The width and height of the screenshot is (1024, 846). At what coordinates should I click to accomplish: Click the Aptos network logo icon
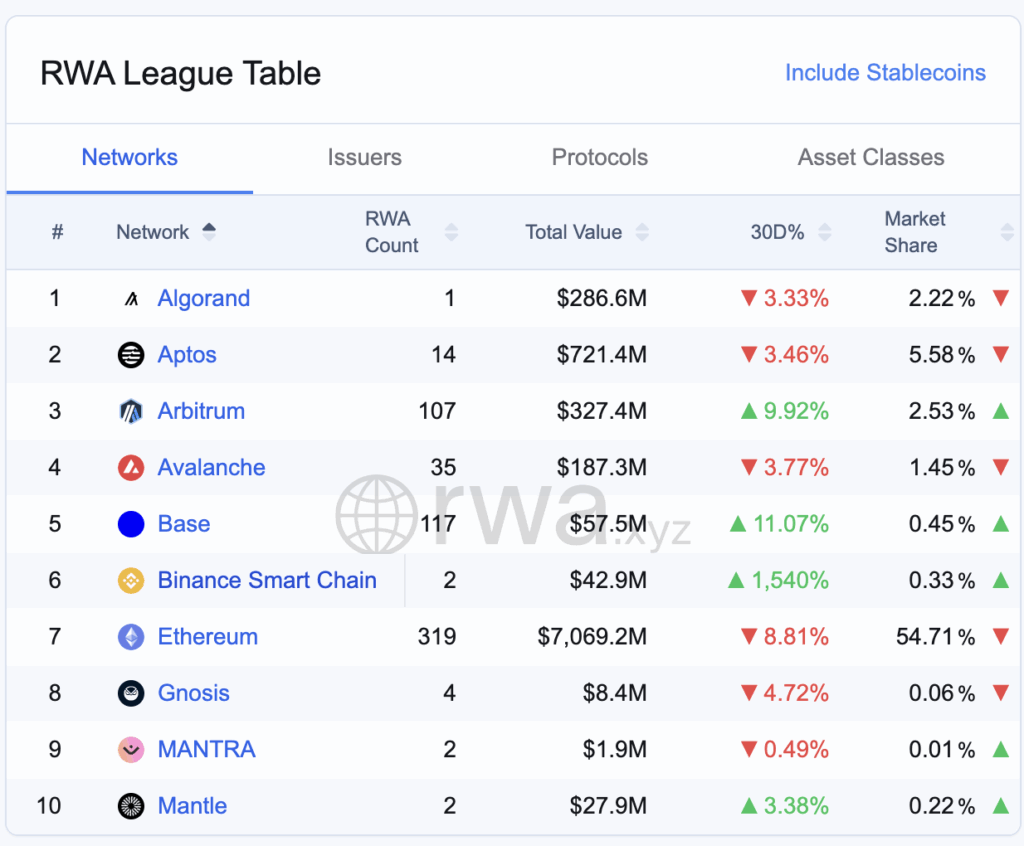tap(131, 355)
